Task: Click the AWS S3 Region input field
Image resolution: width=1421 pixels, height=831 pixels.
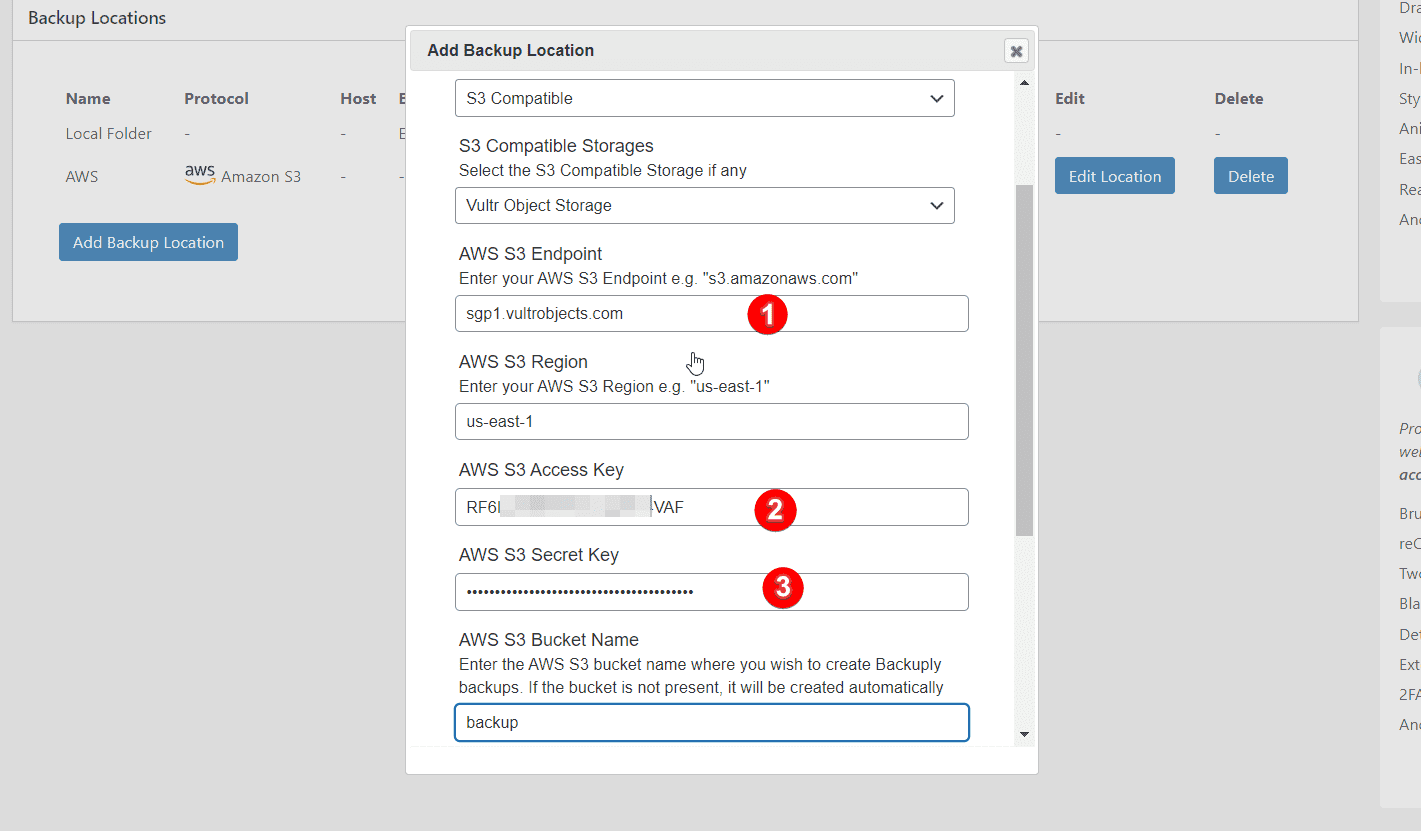Action: pyautogui.click(x=711, y=421)
